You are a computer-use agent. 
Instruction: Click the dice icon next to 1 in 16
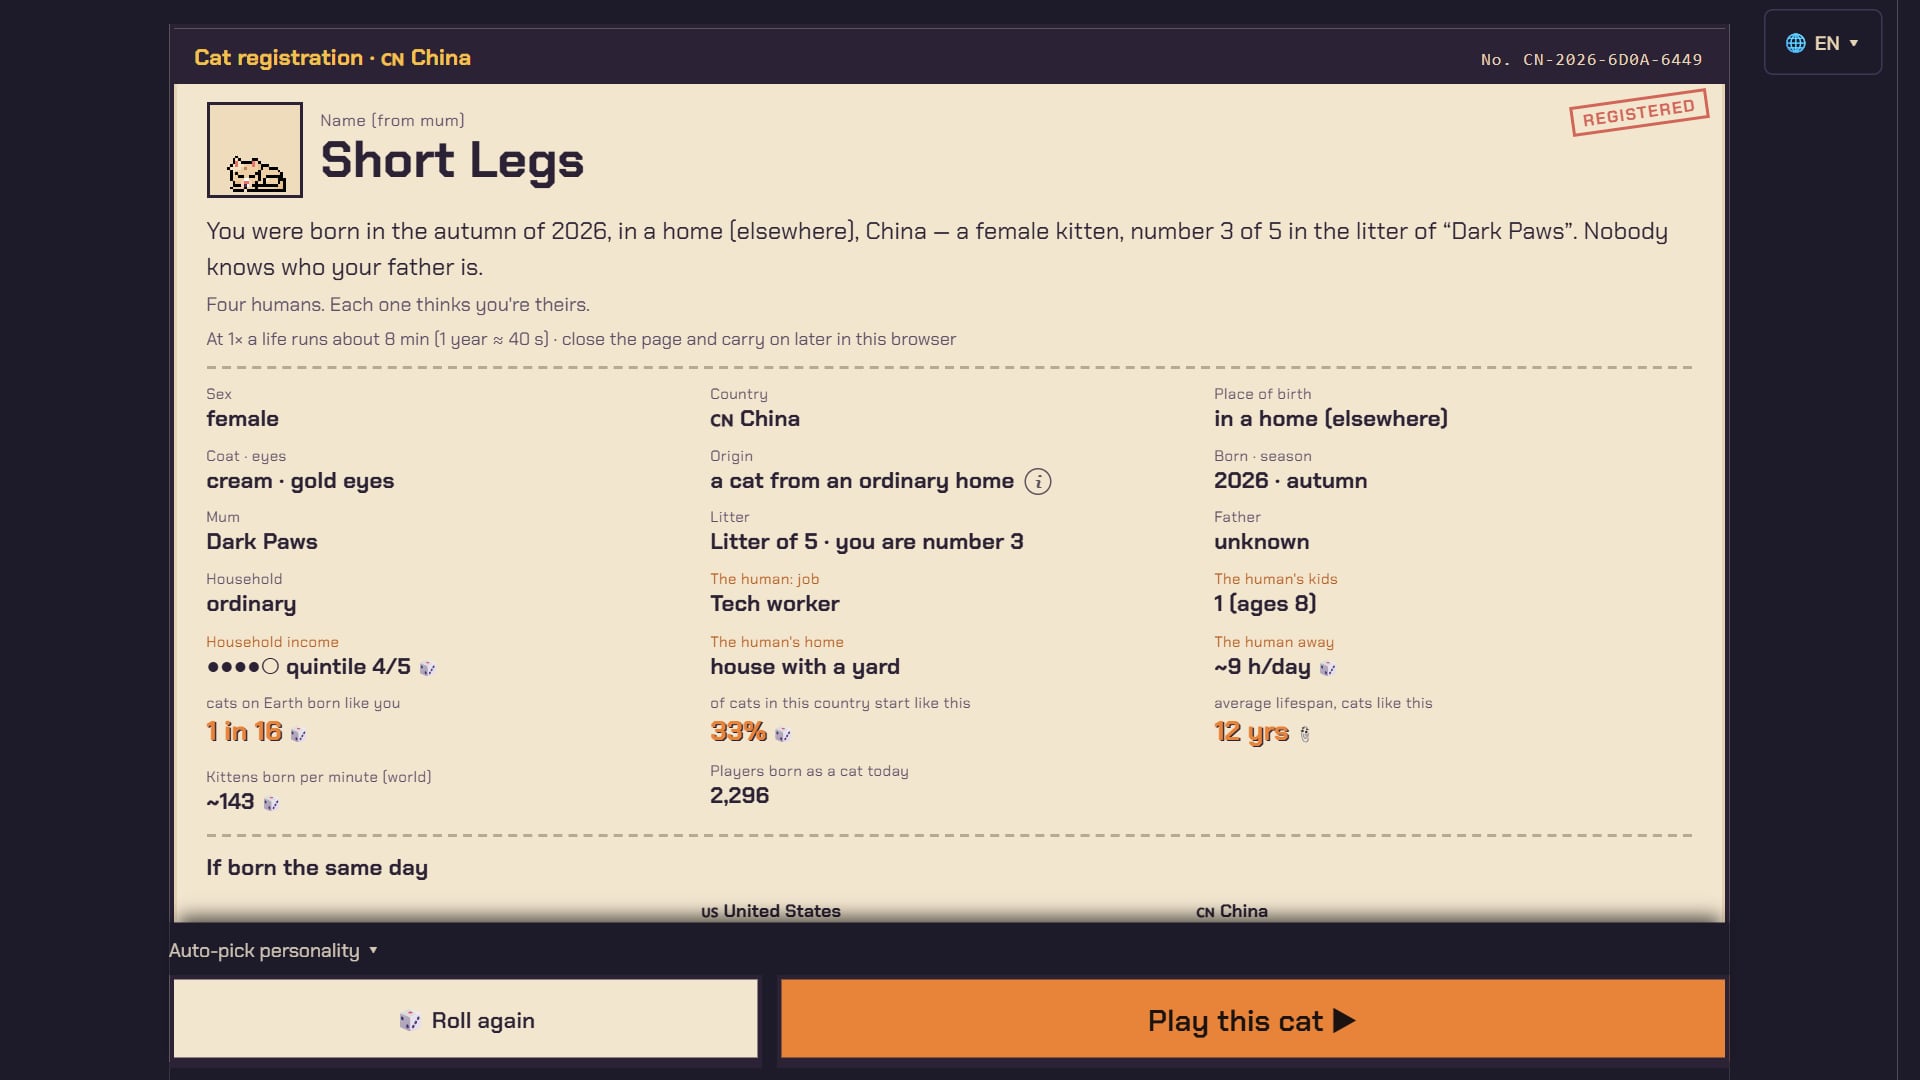pyautogui.click(x=298, y=734)
